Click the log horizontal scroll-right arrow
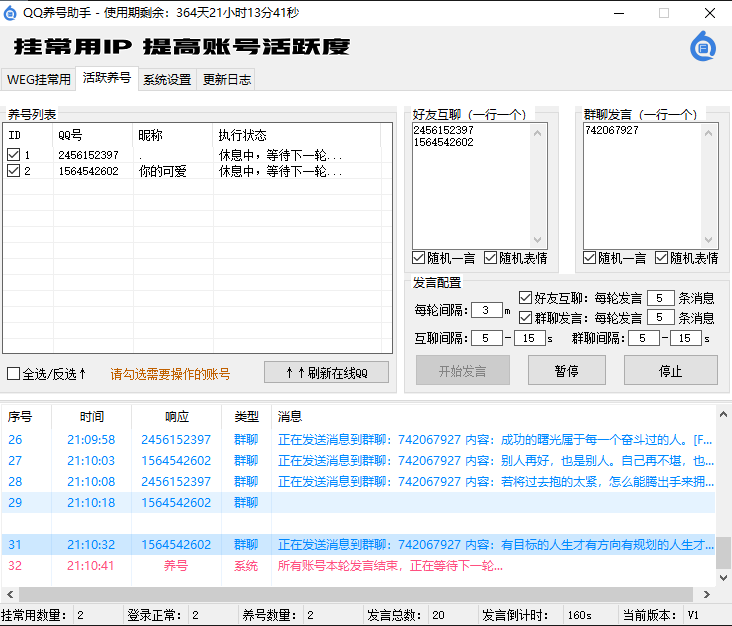Viewport: 732px width, 626px height. click(706, 594)
